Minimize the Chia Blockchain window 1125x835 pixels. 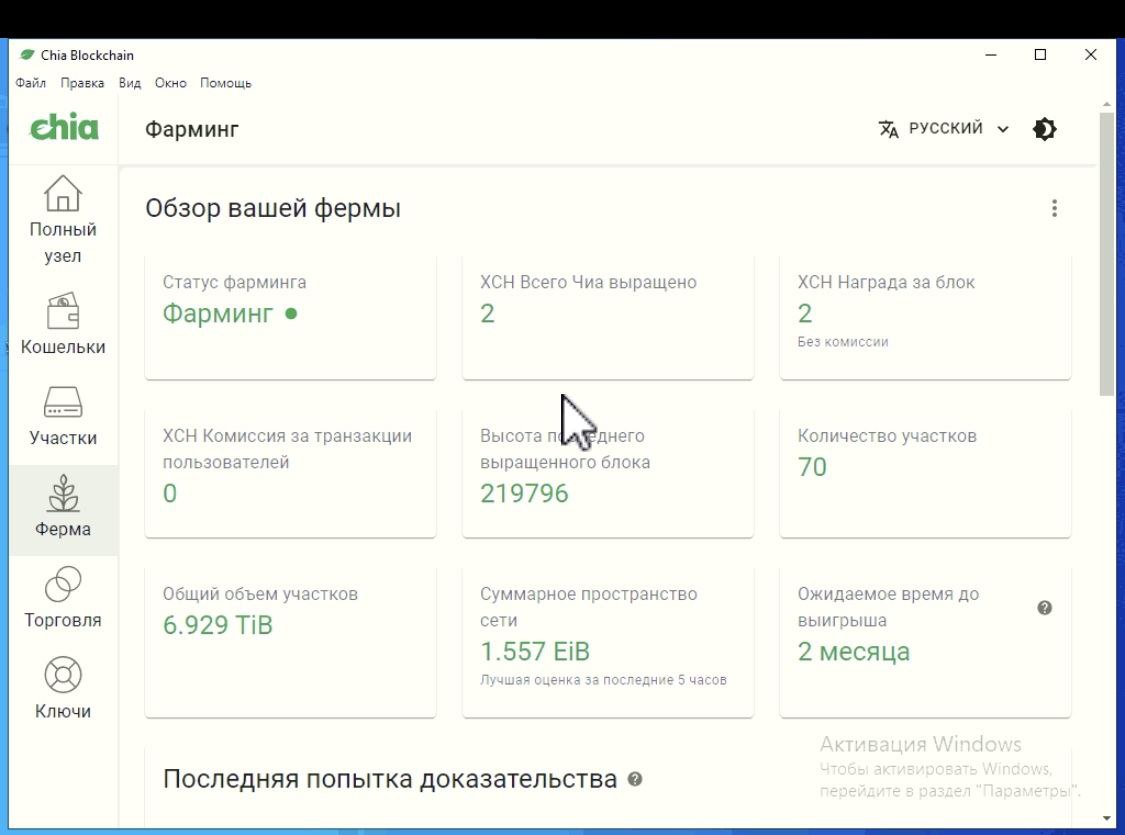click(991, 55)
